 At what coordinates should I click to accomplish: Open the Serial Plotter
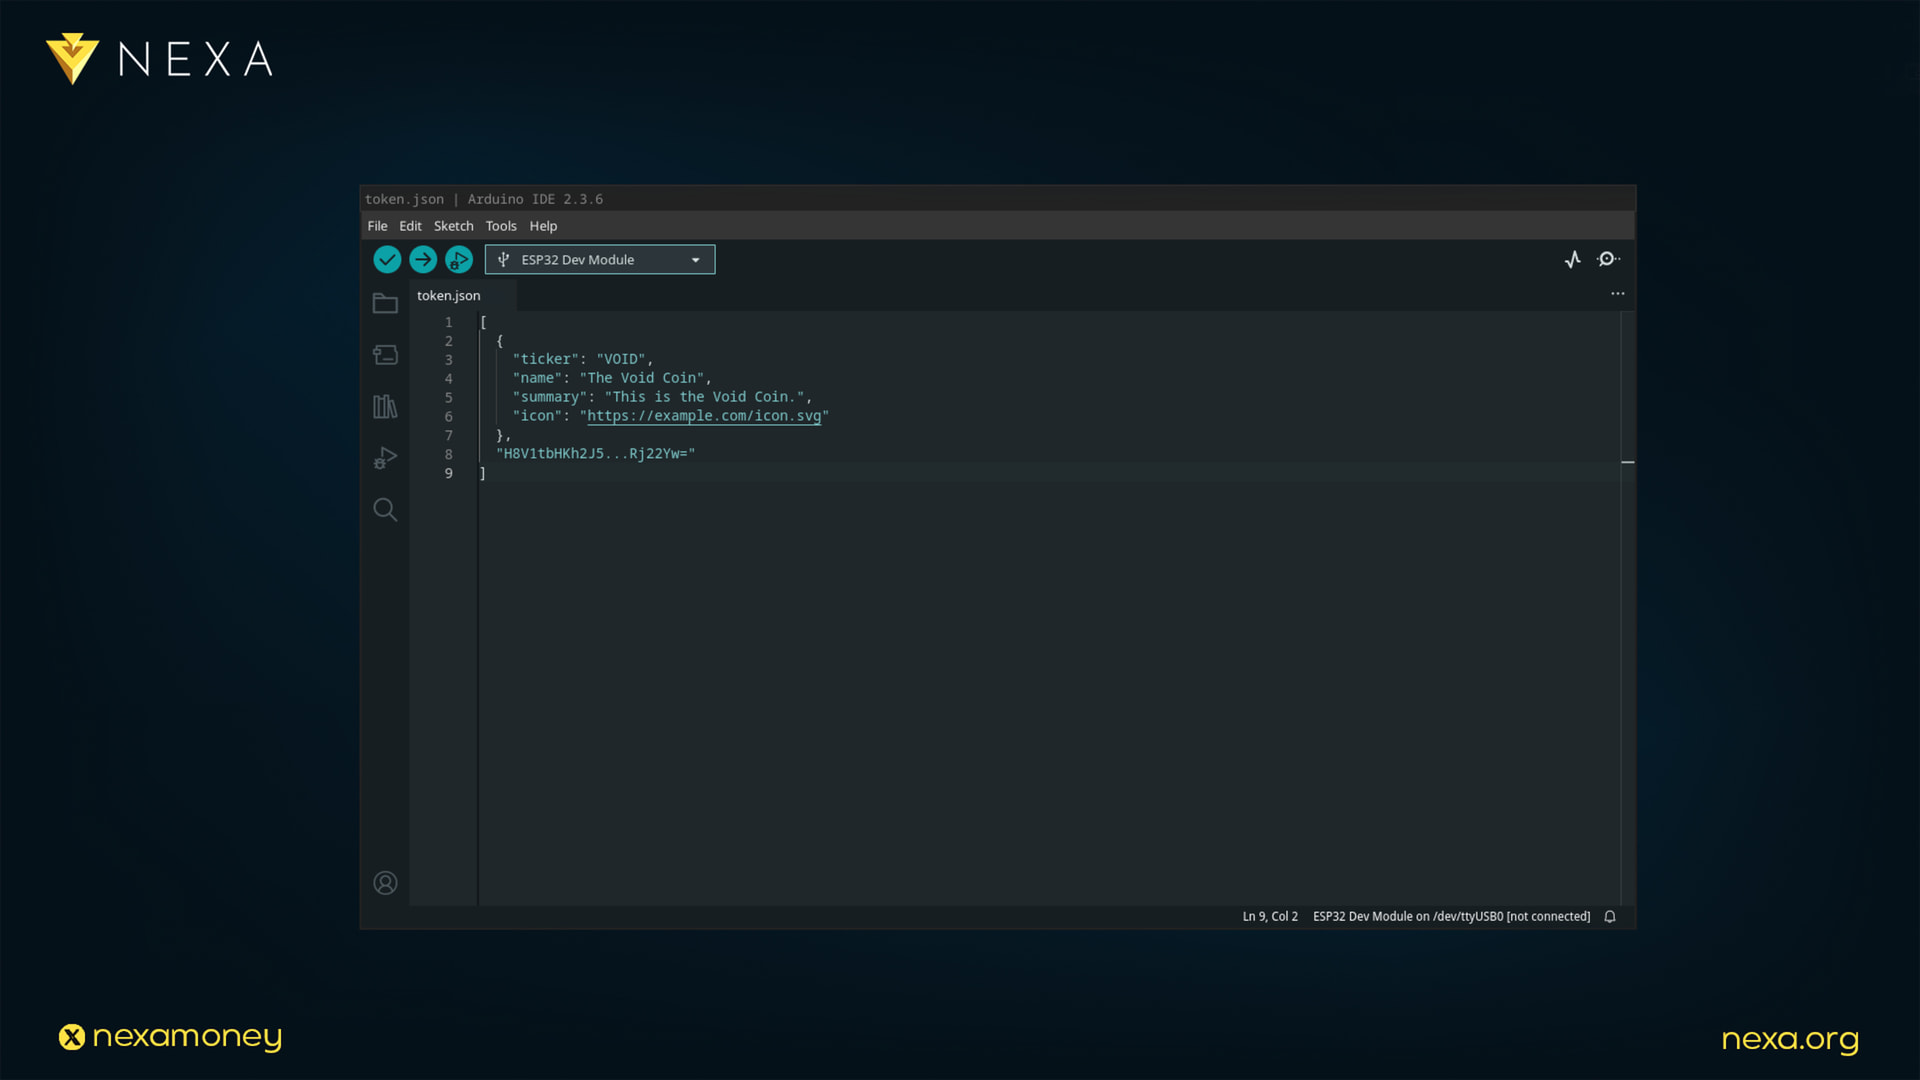[1573, 260]
